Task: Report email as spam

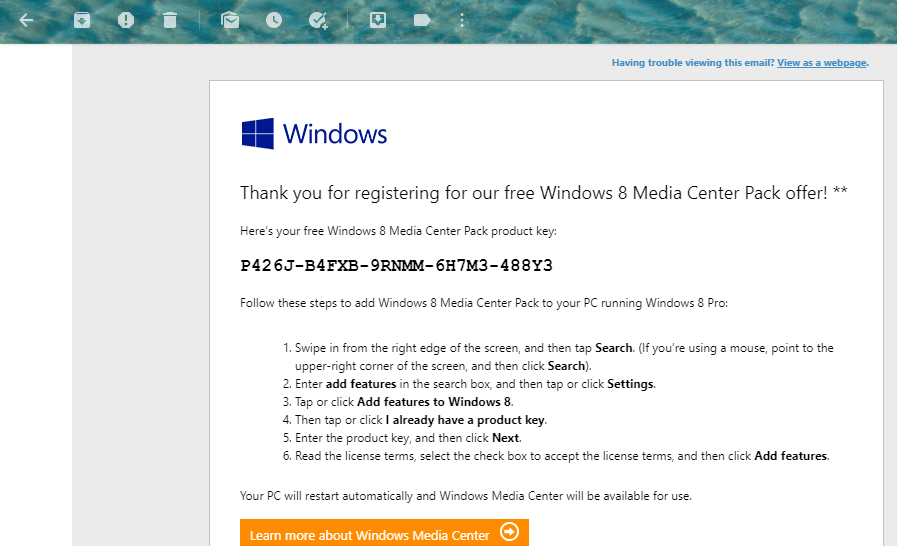Action: tap(126, 21)
